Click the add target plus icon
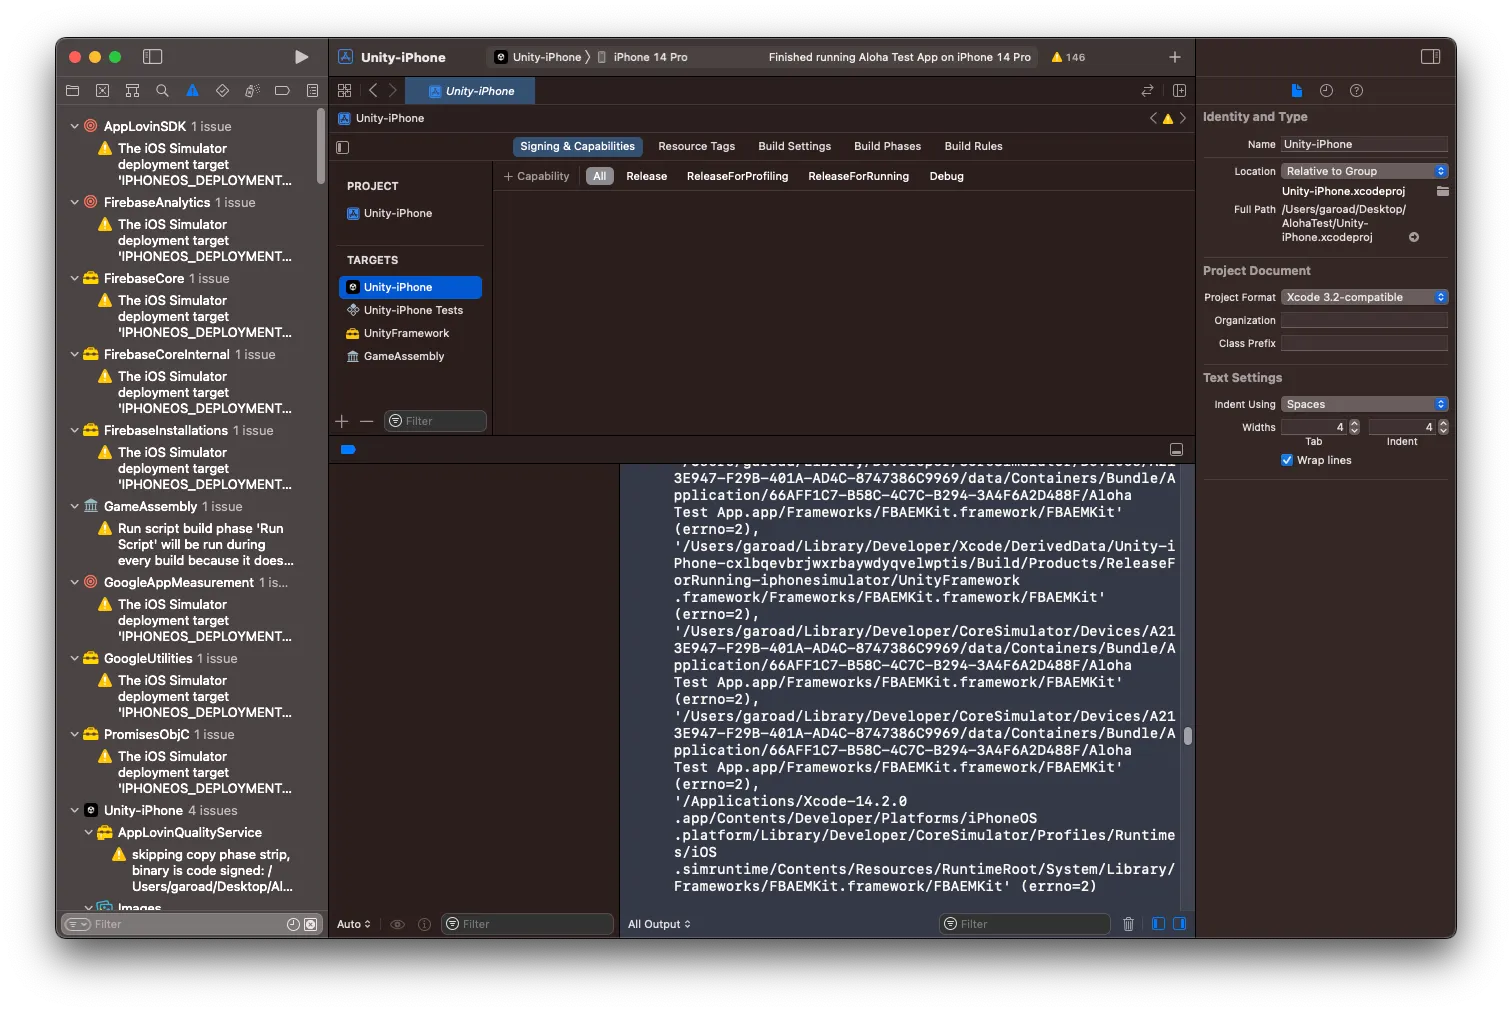 [342, 421]
